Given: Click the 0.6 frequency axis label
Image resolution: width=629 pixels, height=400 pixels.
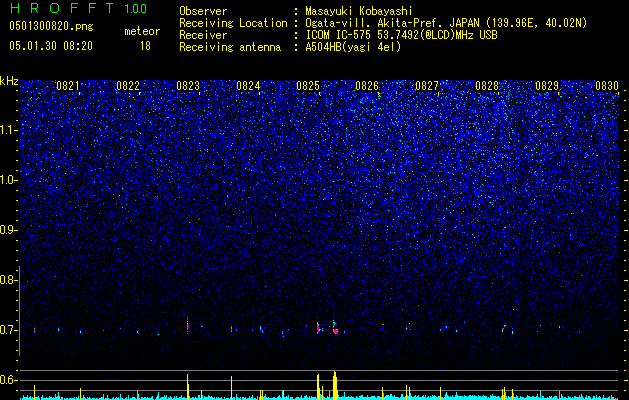Looking at the screenshot, I should tap(7, 380).
